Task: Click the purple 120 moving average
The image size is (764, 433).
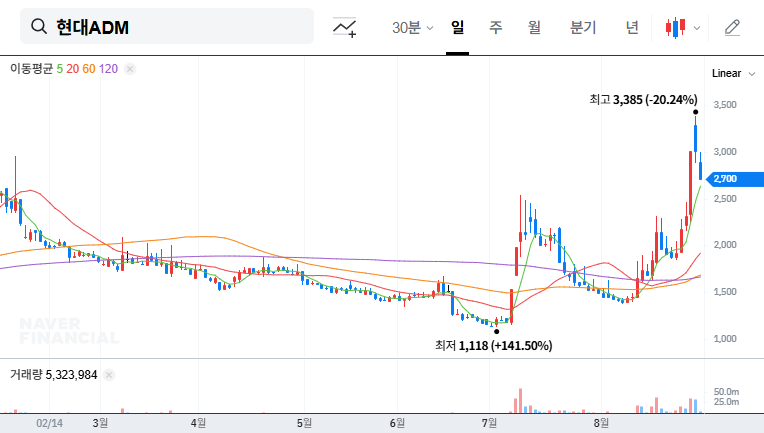Action: click(108, 69)
